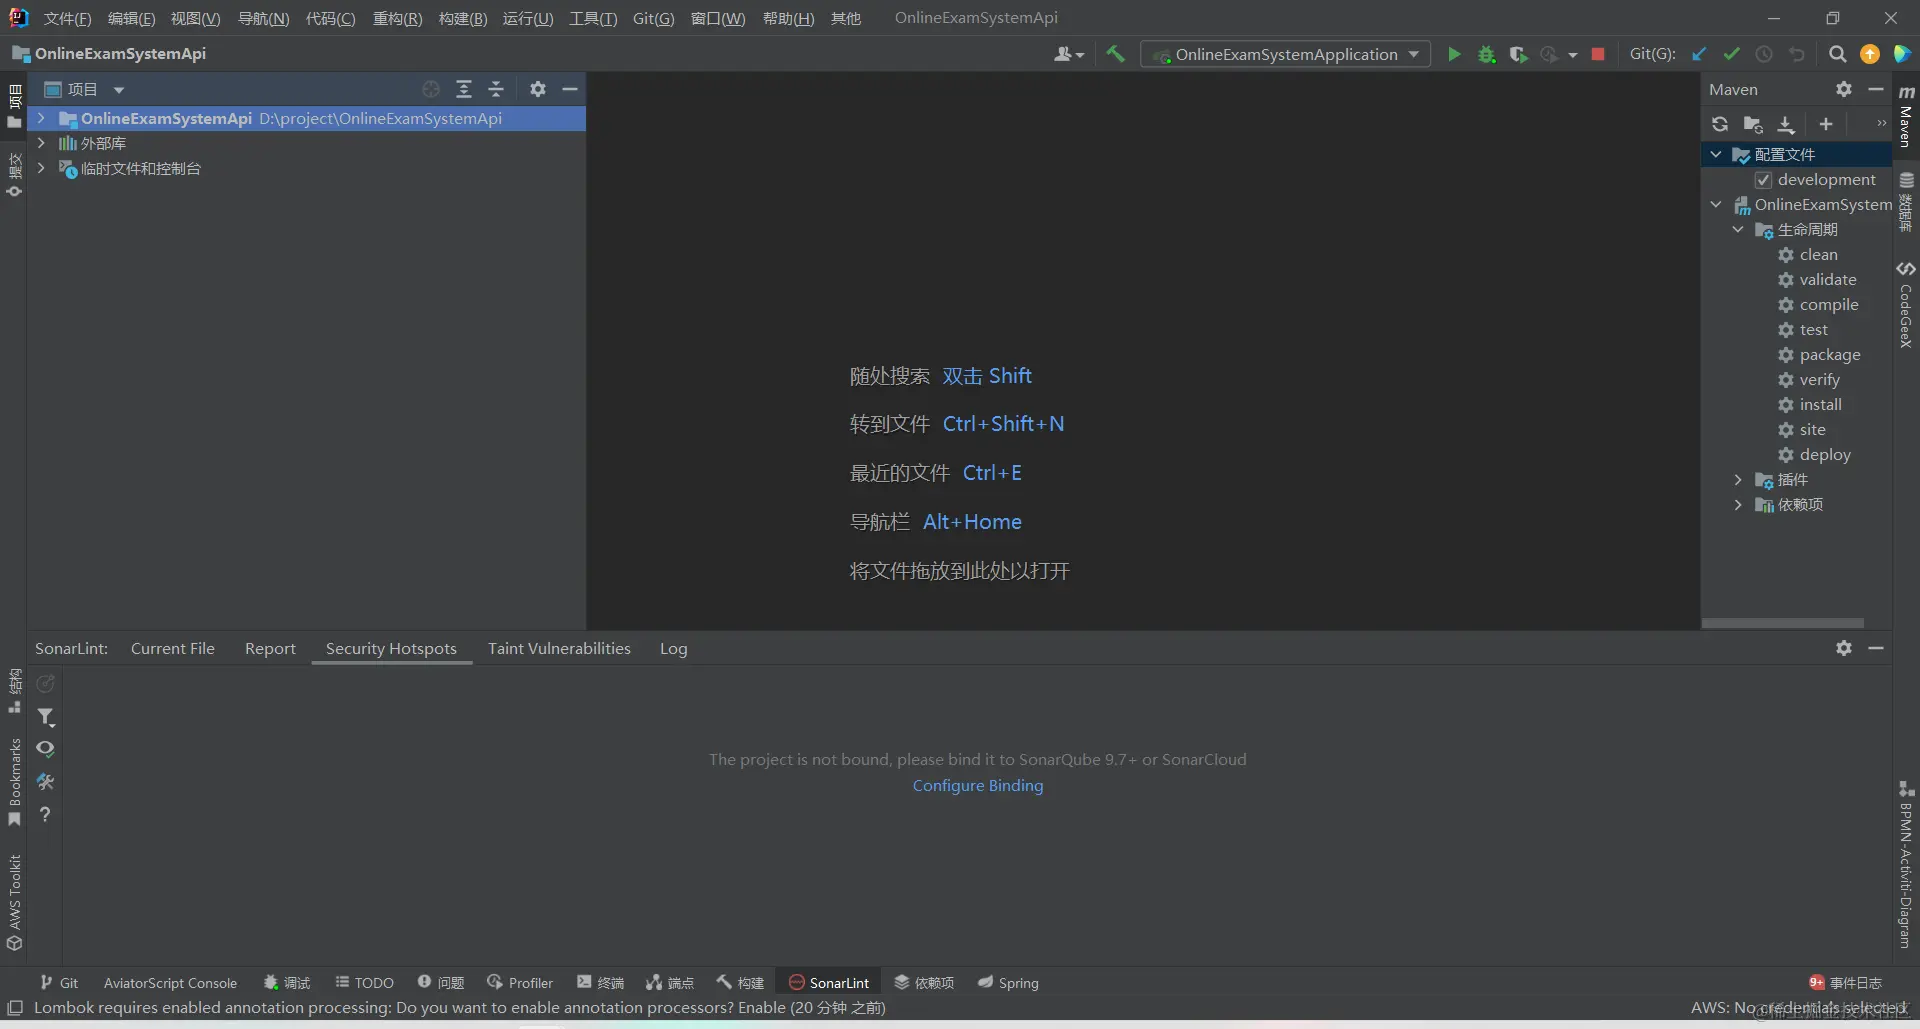Reload all Maven projects
Image resolution: width=1920 pixels, height=1029 pixels.
click(1720, 124)
